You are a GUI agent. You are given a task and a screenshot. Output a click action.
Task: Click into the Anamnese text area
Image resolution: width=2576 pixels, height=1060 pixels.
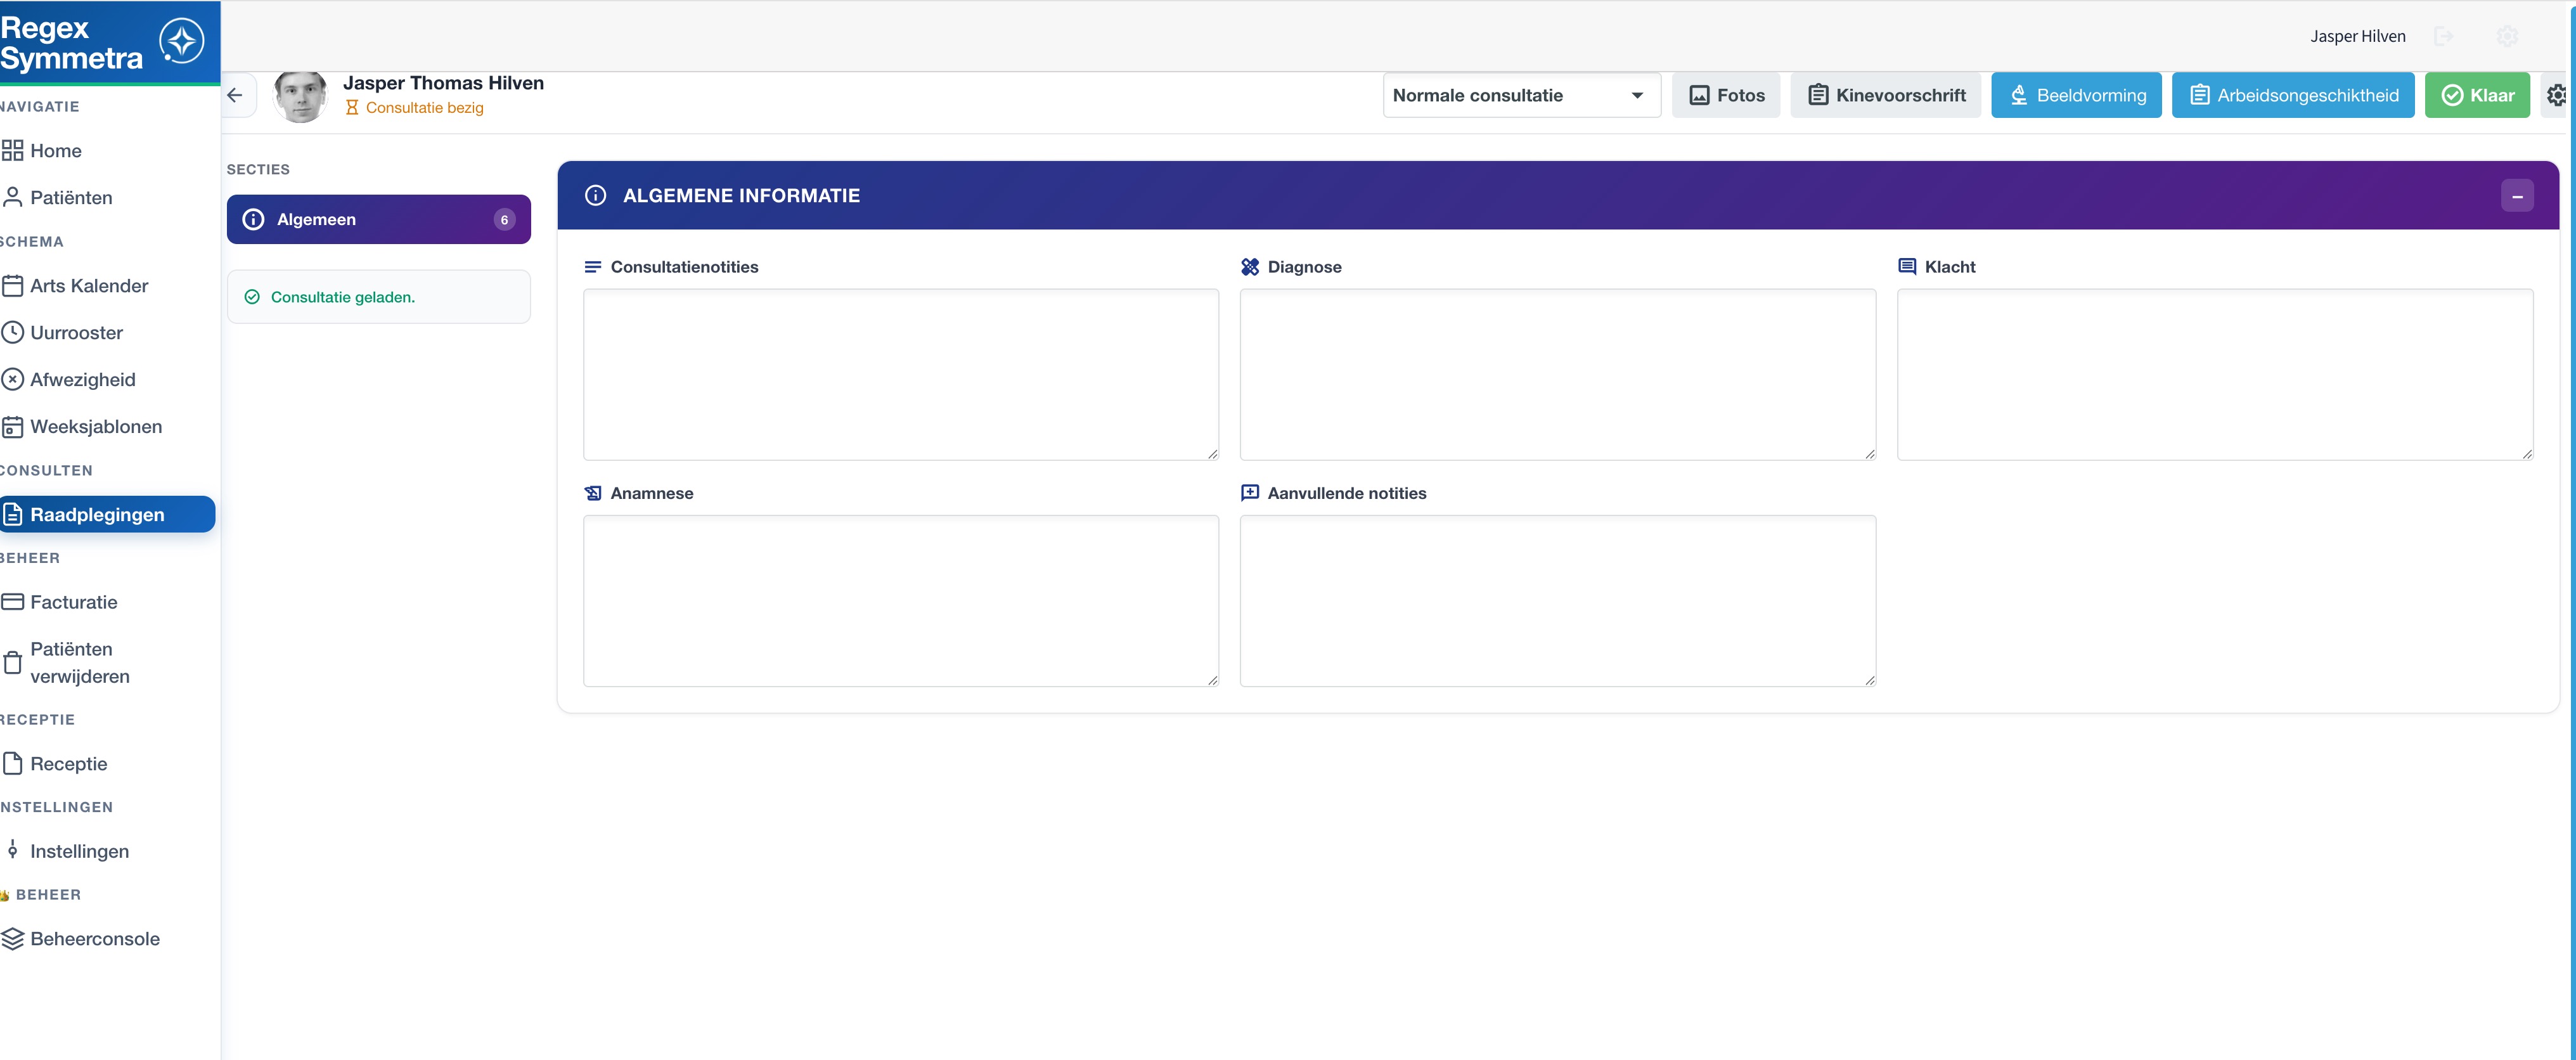(901, 601)
